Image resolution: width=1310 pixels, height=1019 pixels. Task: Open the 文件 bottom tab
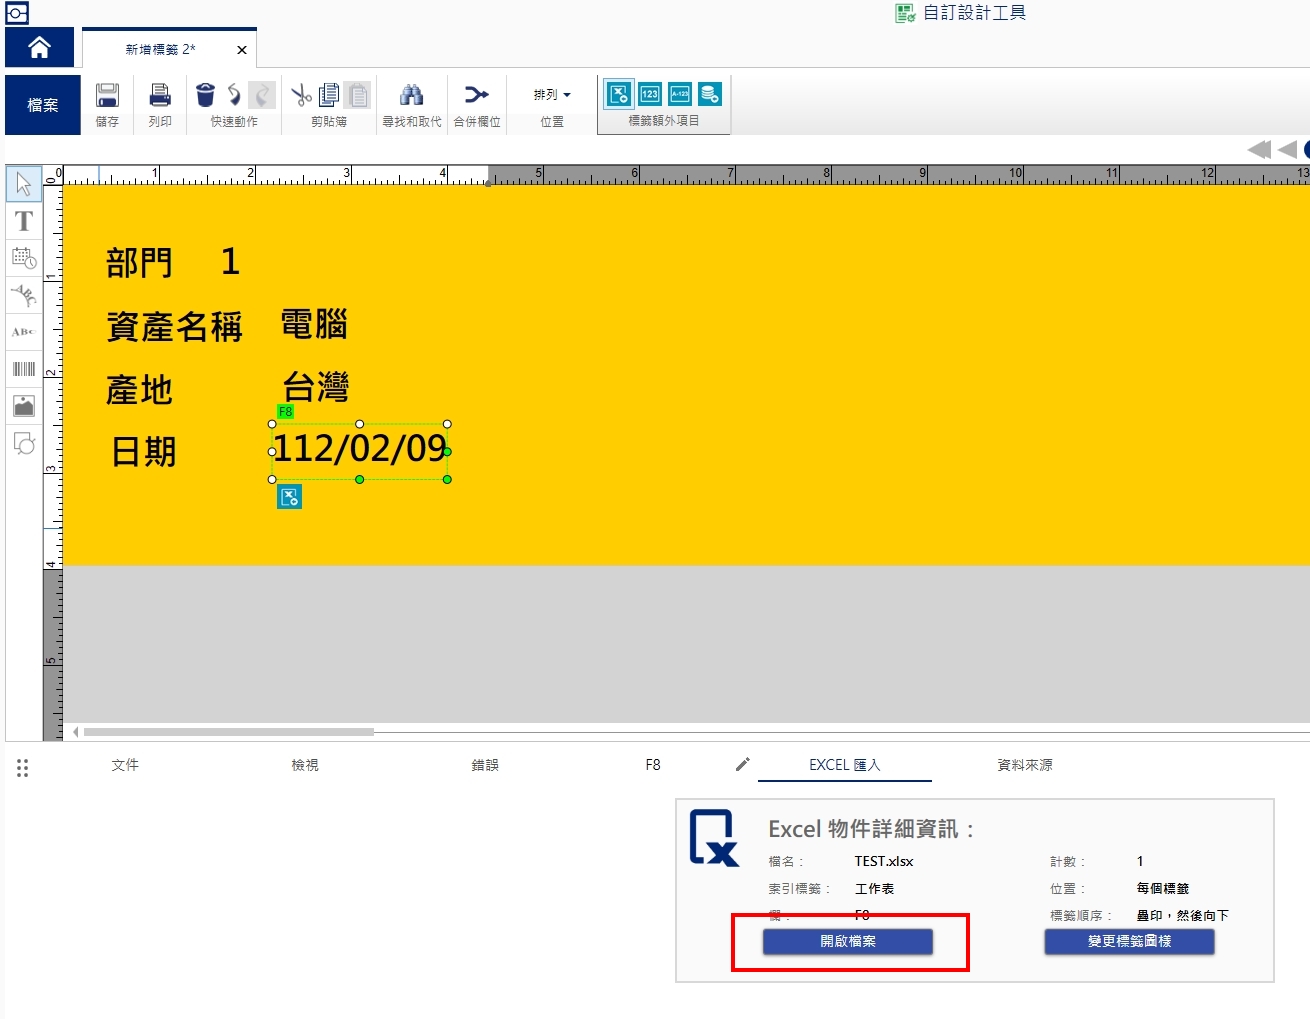(125, 765)
